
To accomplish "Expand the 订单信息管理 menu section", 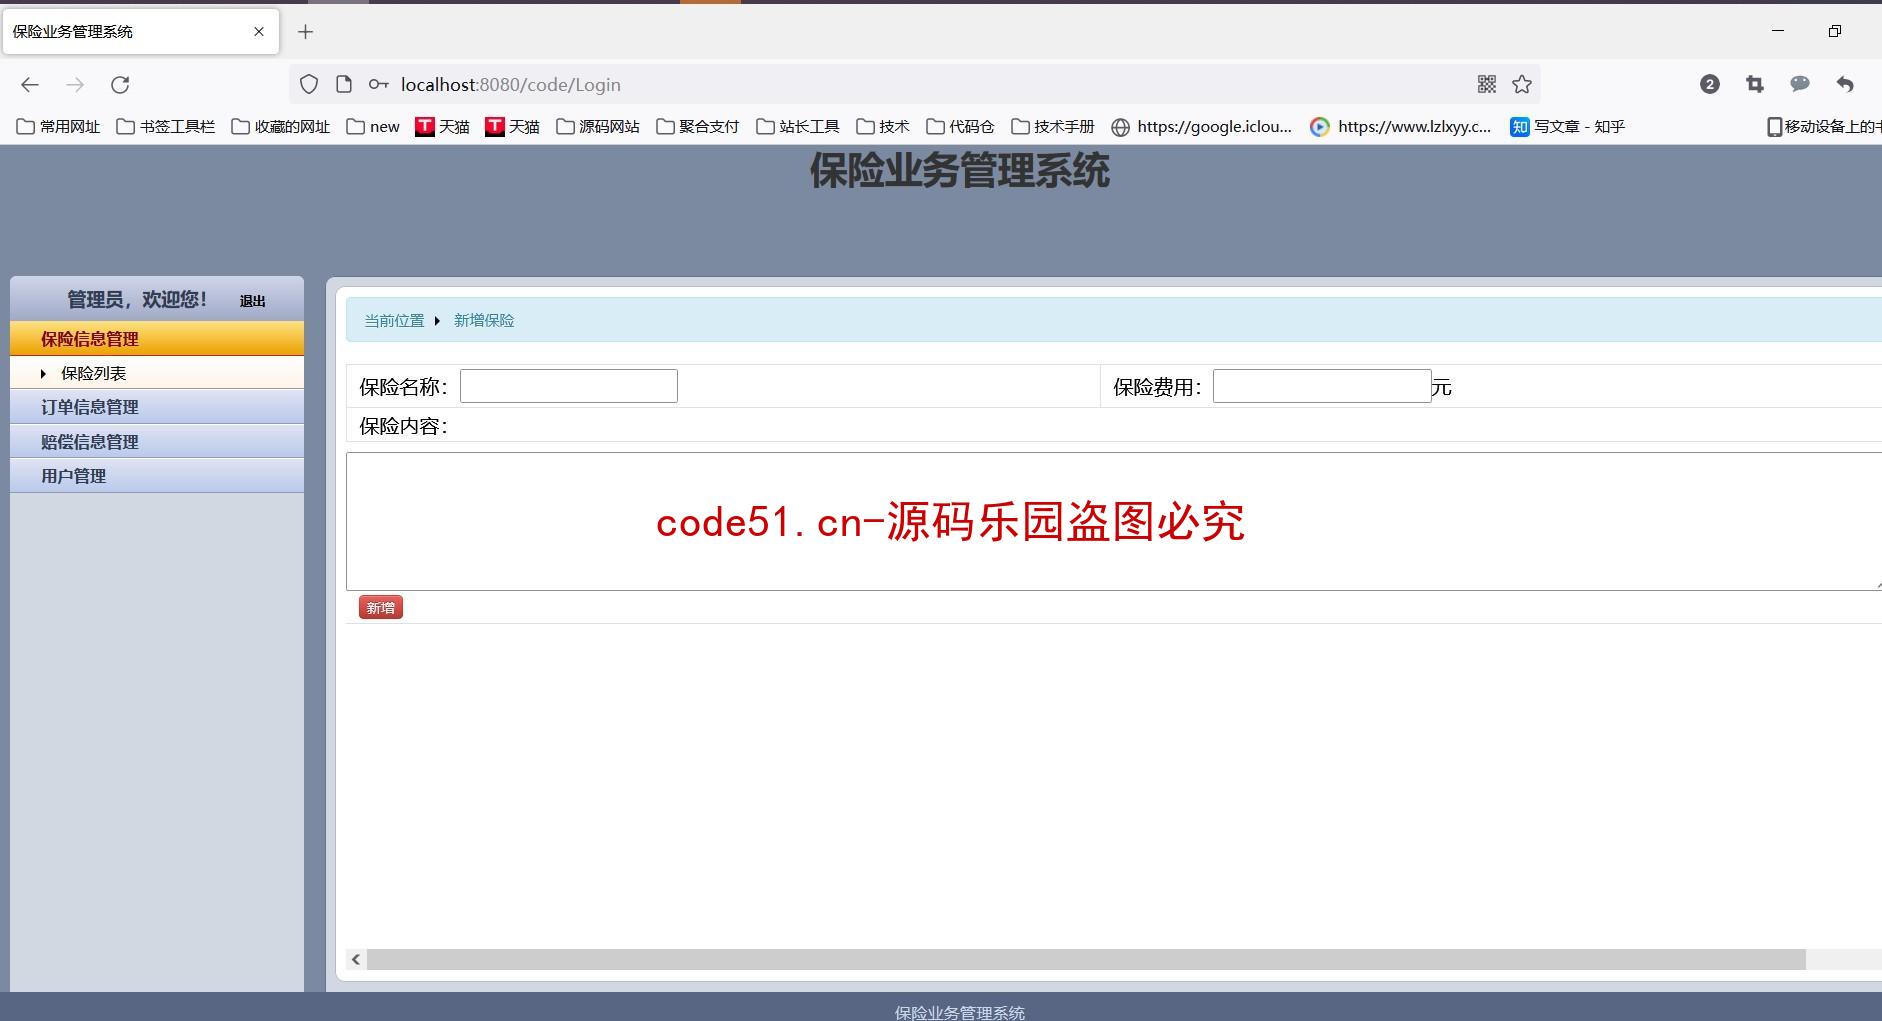I will pos(157,407).
